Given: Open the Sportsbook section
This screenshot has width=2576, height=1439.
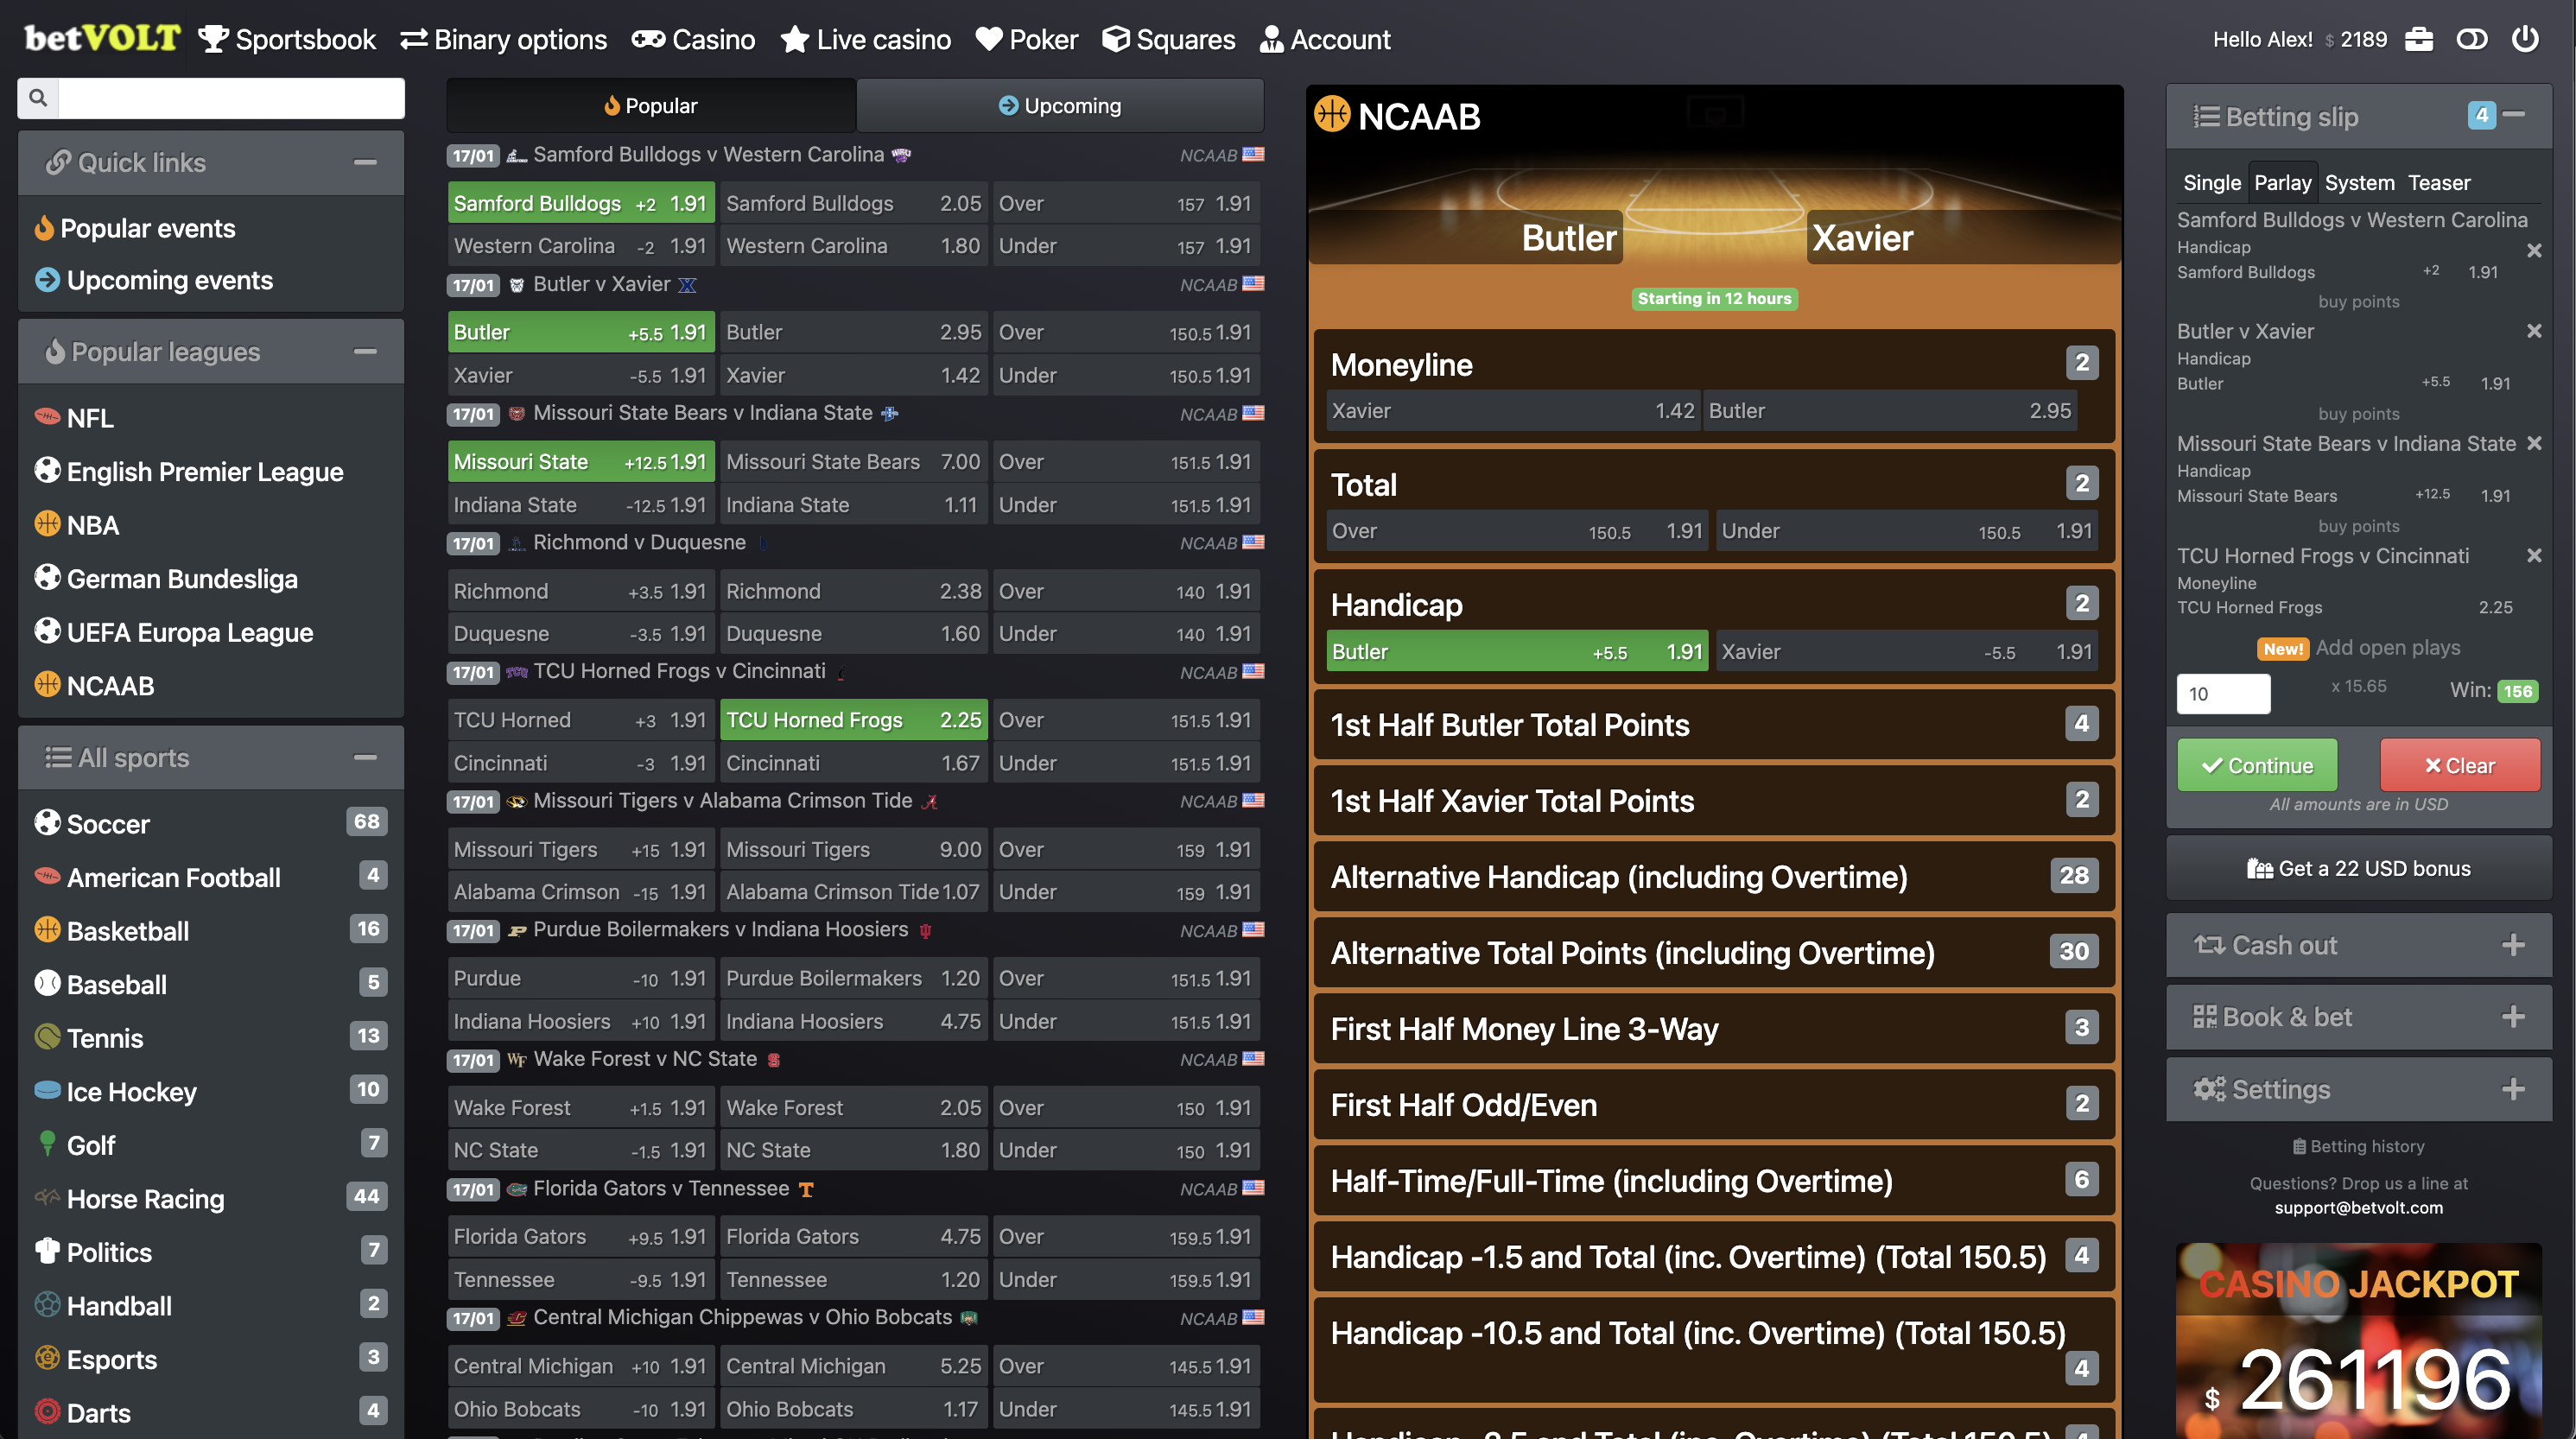Looking at the screenshot, I should (x=287, y=39).
